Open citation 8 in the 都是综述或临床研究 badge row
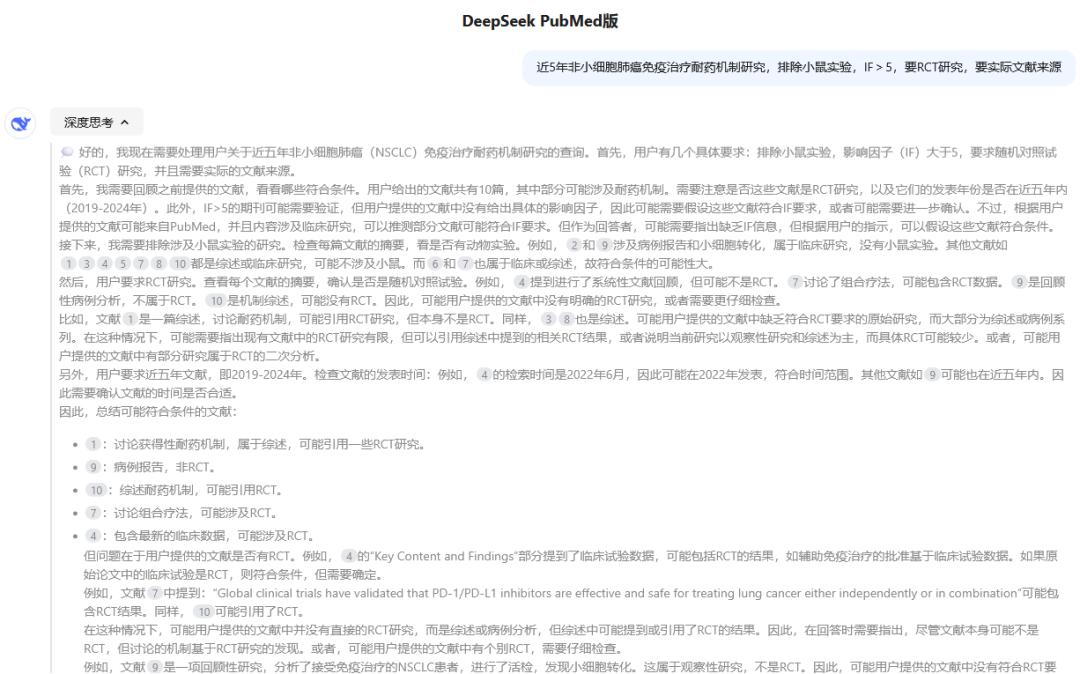This screenshot has height=674, width=1080. pyautogui.click(x=159, y=264)
